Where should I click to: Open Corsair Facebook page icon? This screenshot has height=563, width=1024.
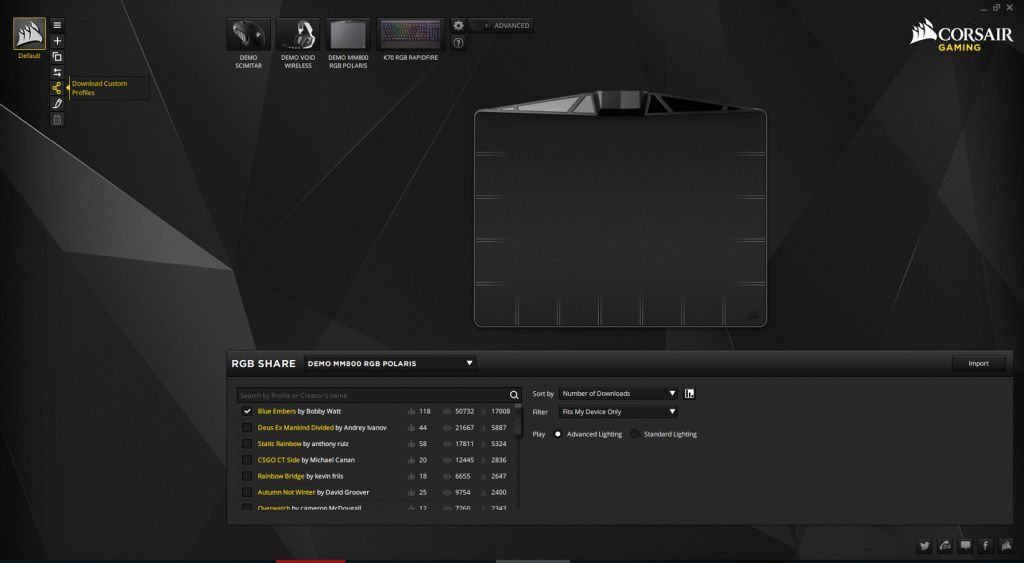[985, 545]
